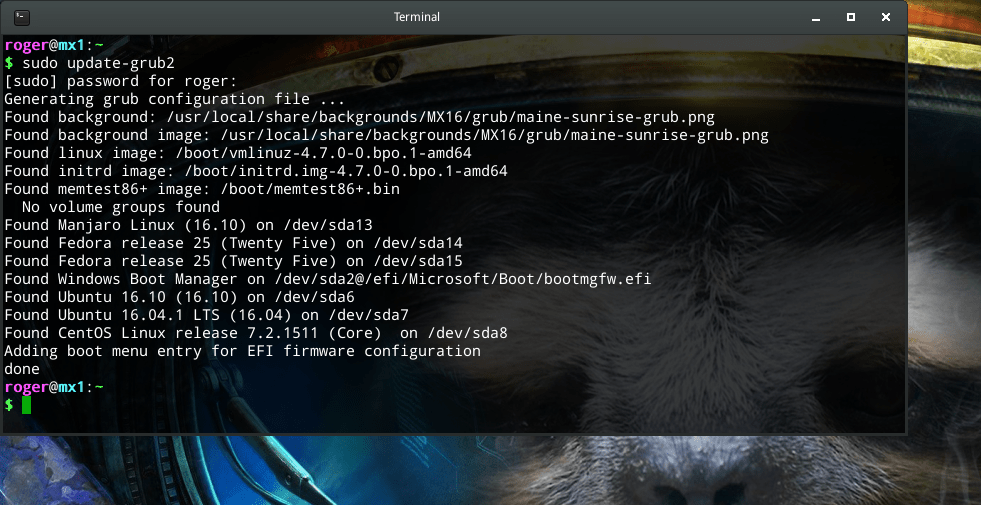Image resolution: width=981 pixels, height=505 pixels.
Task: Click the top "roger@mx1:~" prompt
Action: click(54, 45)
